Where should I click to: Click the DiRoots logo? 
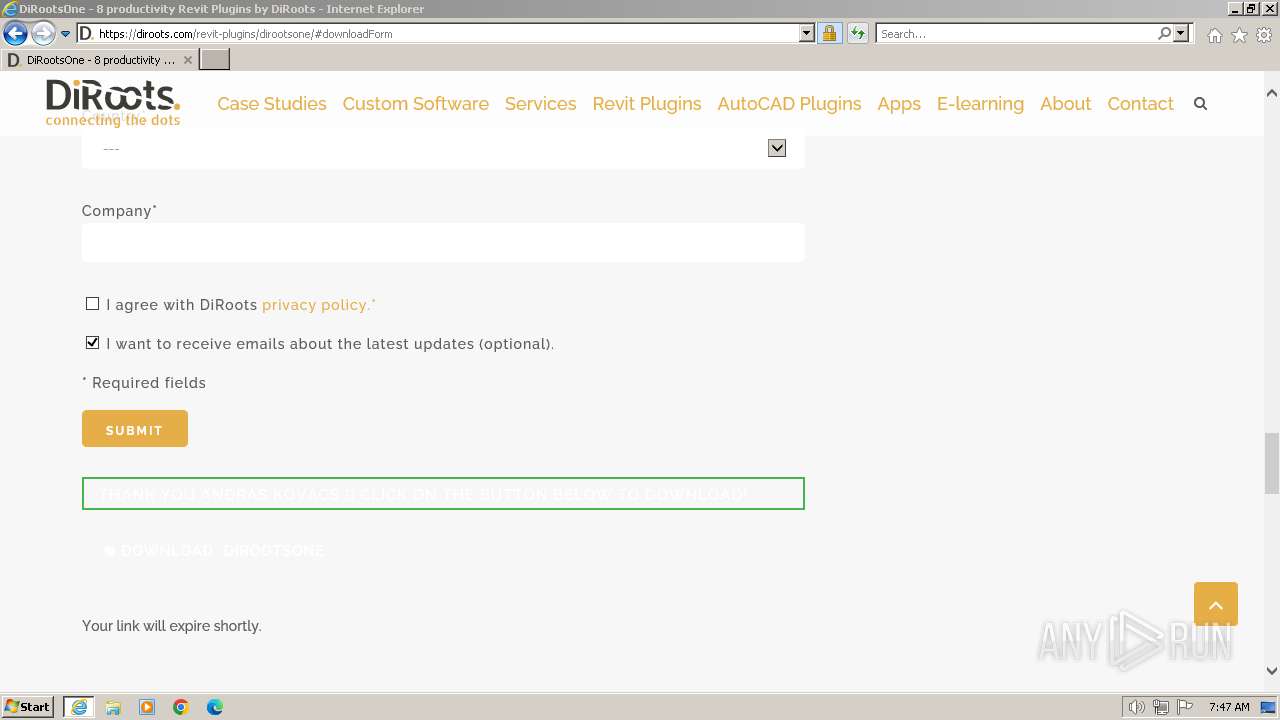pos(113,103)
